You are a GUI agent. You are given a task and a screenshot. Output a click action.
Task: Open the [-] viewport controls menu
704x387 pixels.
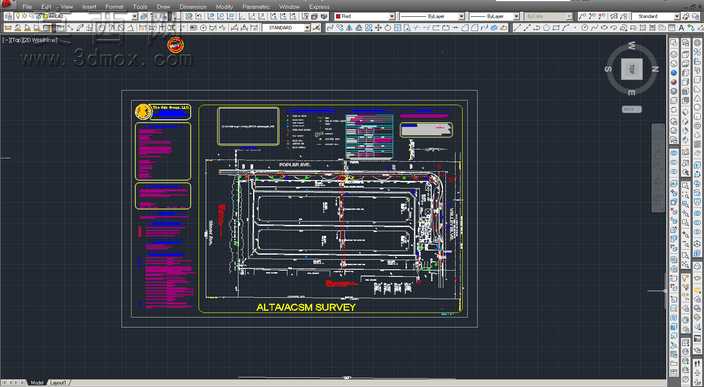4,40
